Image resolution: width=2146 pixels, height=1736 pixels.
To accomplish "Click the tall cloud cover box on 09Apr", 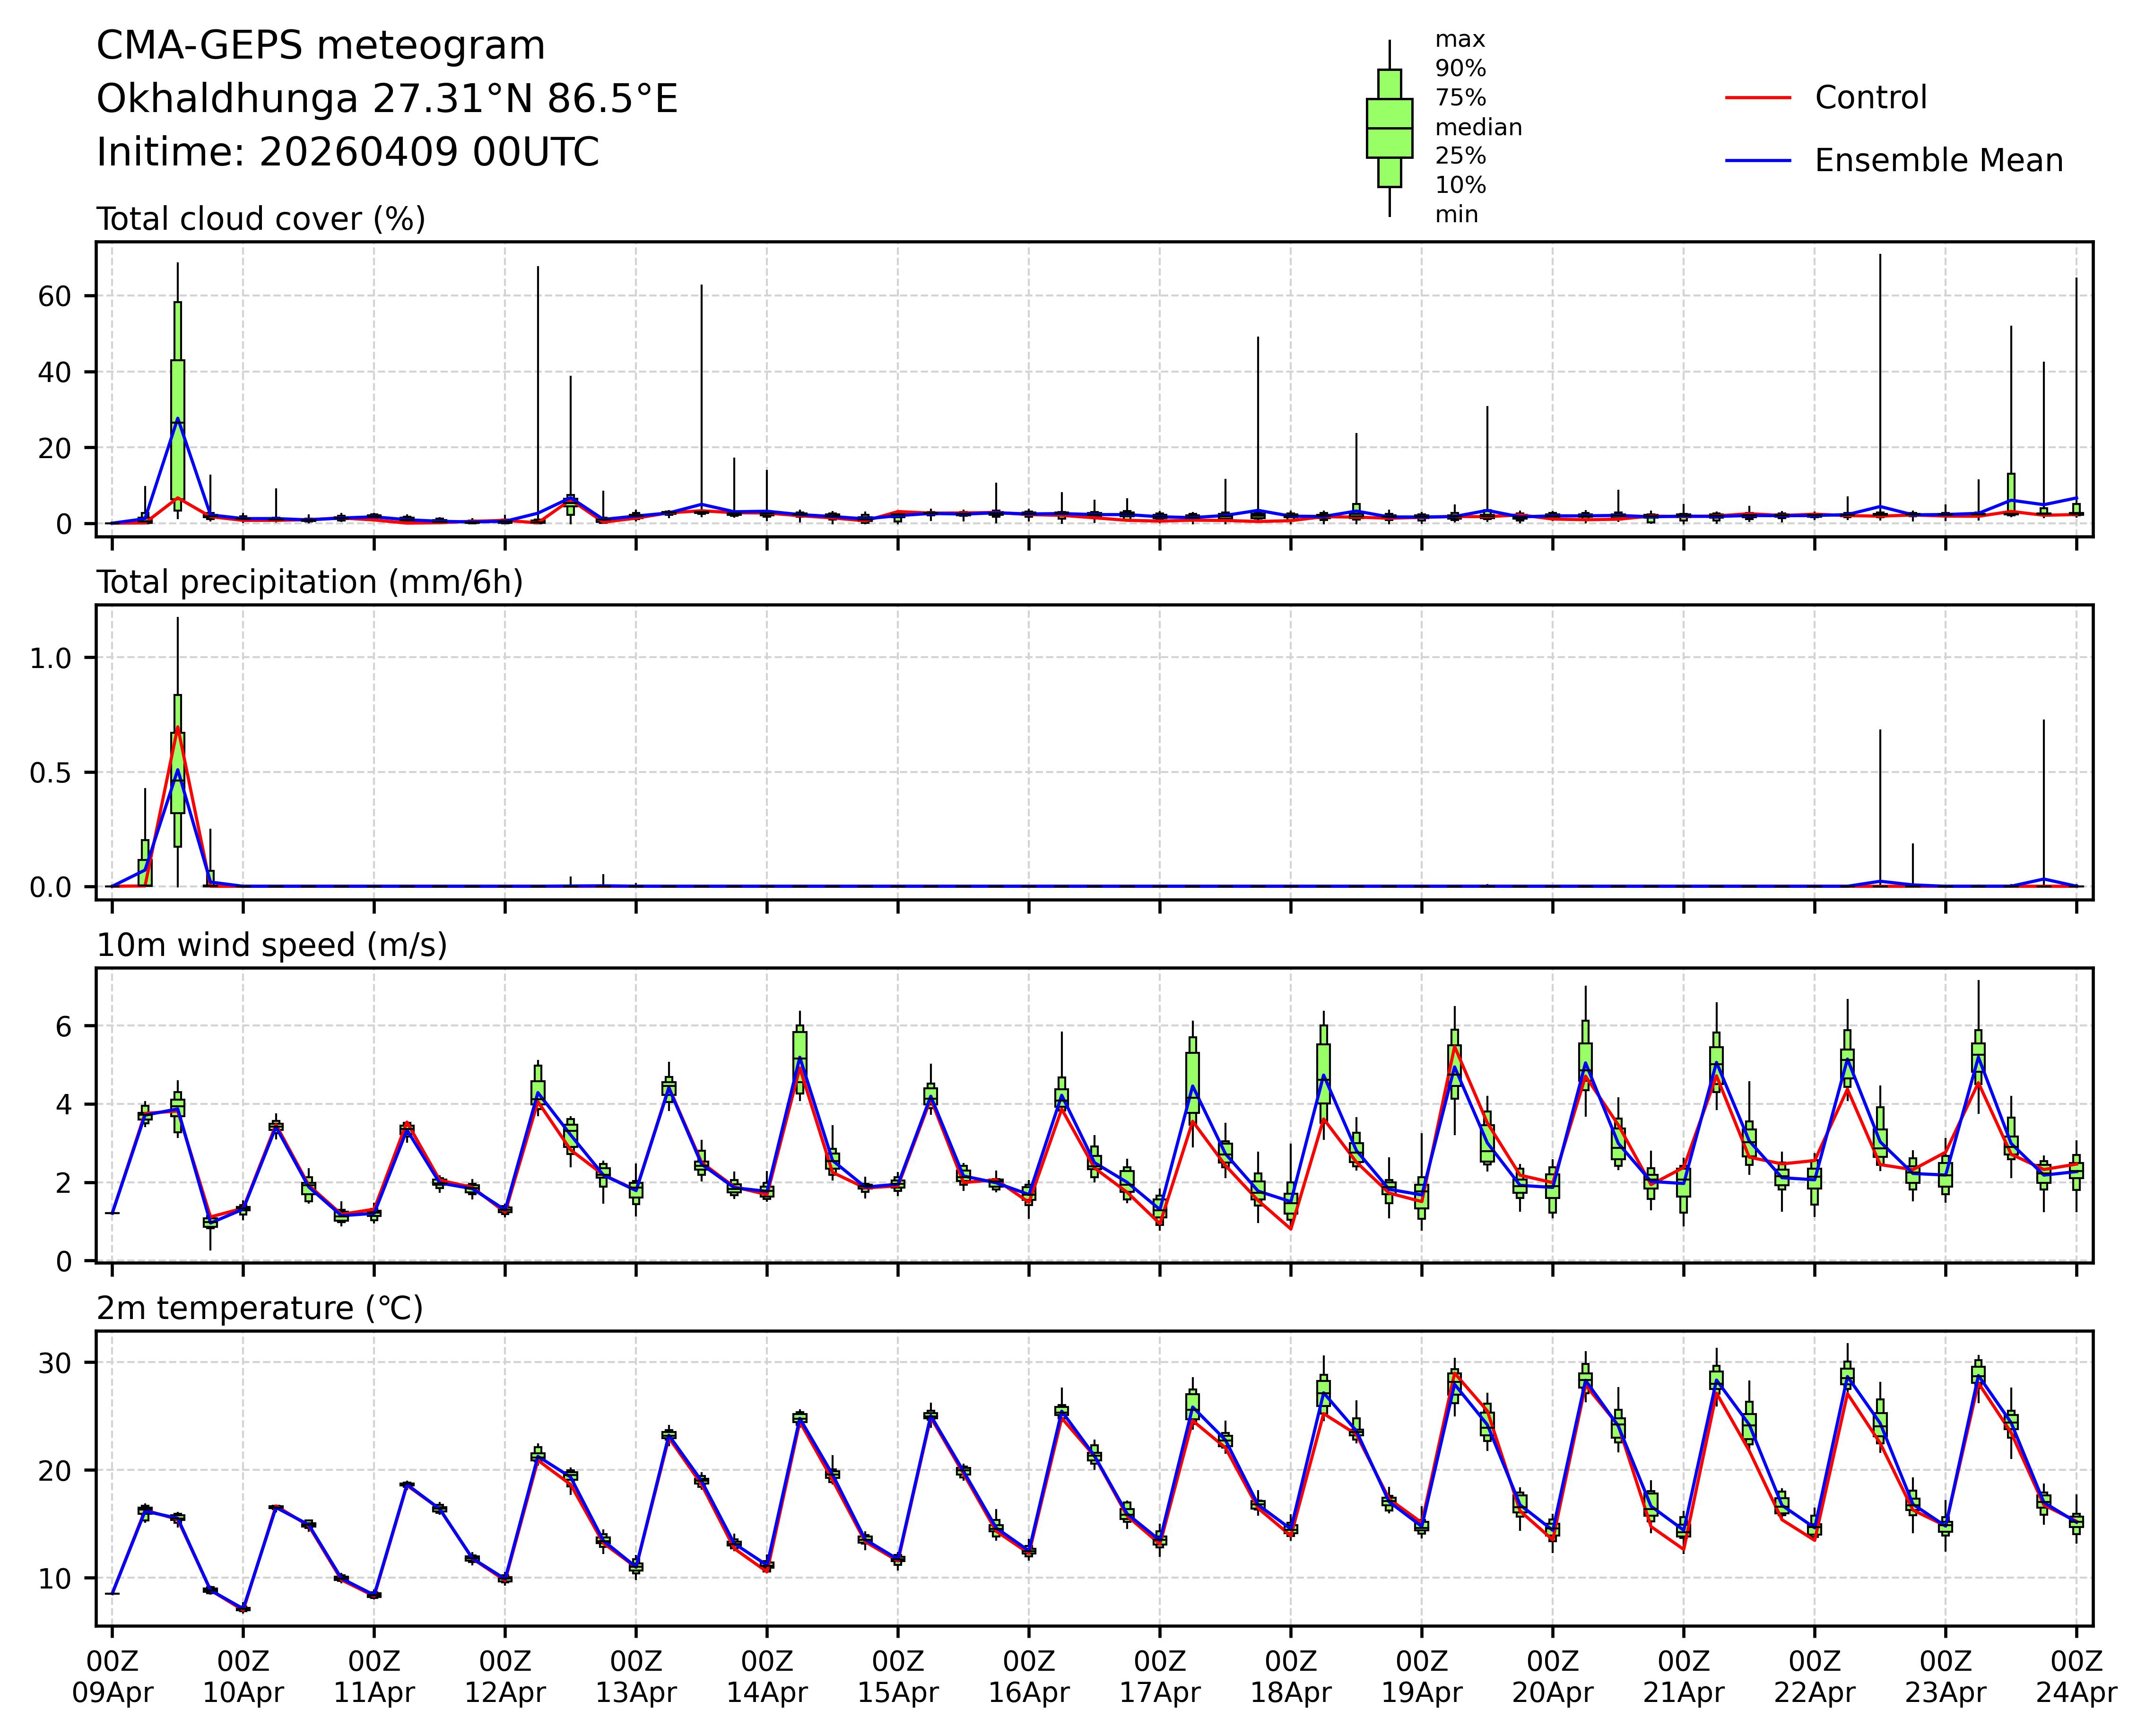I will pyautogui.click(x=177, y=400).
